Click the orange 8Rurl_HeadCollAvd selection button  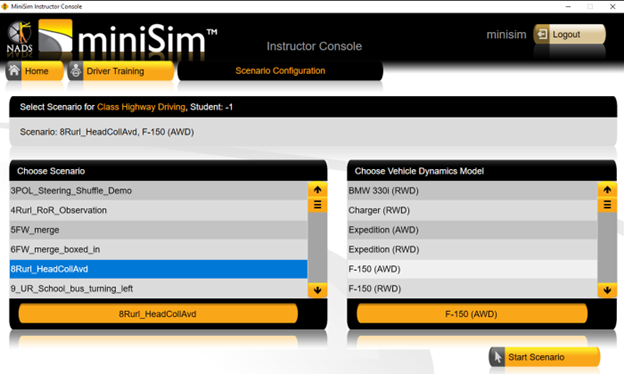pos(158,314)
